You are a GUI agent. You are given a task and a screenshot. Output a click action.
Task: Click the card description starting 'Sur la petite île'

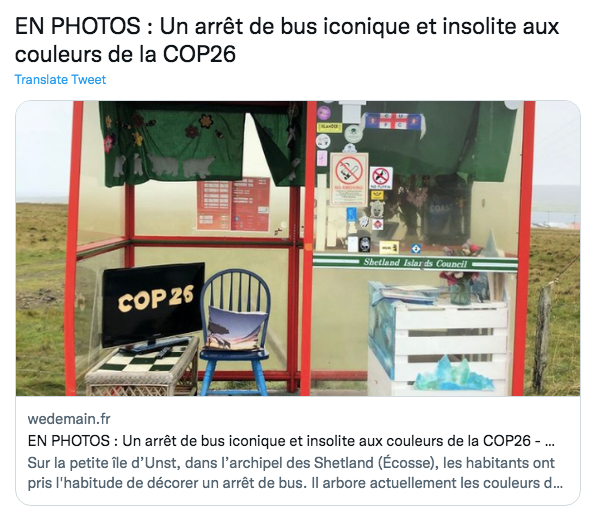295,473
